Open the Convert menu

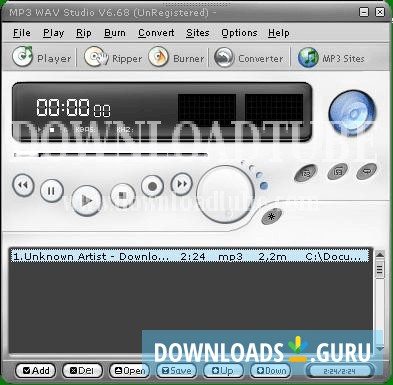click(x=156, y=33)
